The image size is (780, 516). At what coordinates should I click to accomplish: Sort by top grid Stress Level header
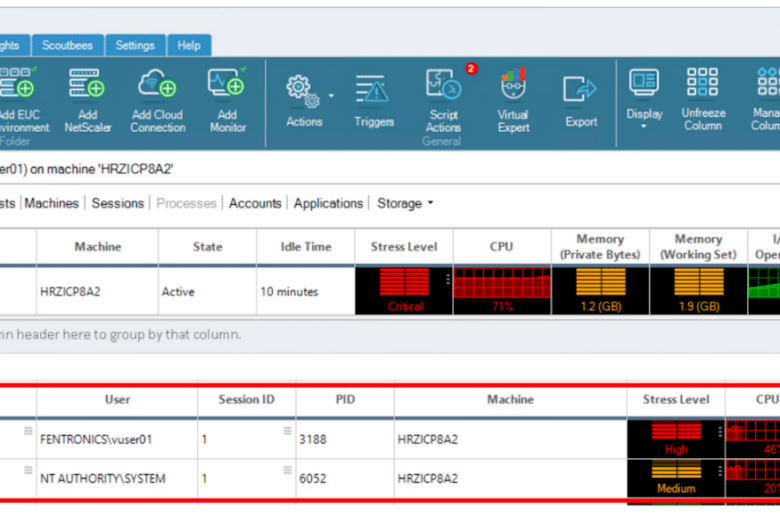pyautogui.click(x=403, y=247)
